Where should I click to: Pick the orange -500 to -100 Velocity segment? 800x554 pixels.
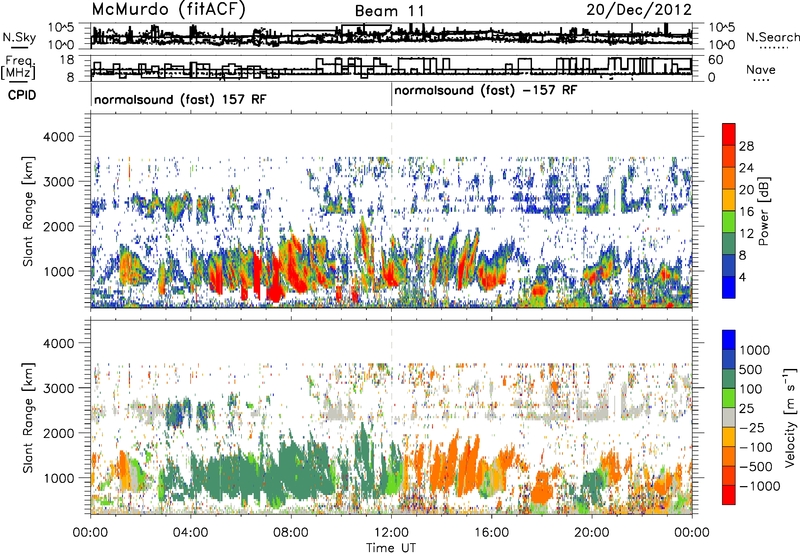click(x=729, y=457)
